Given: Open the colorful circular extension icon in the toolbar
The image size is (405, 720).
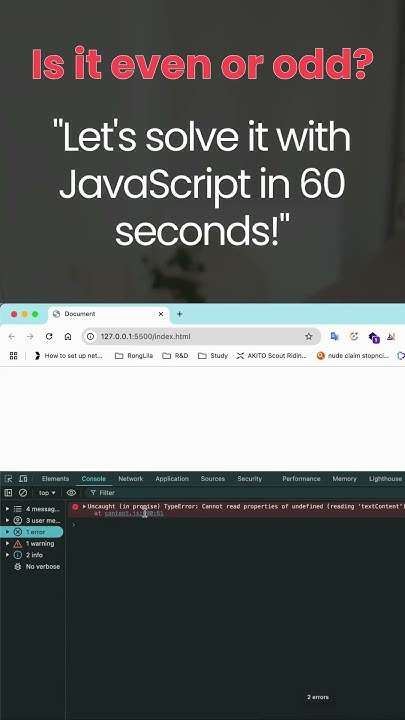Looking at the screenshot, I should (354, 337).
